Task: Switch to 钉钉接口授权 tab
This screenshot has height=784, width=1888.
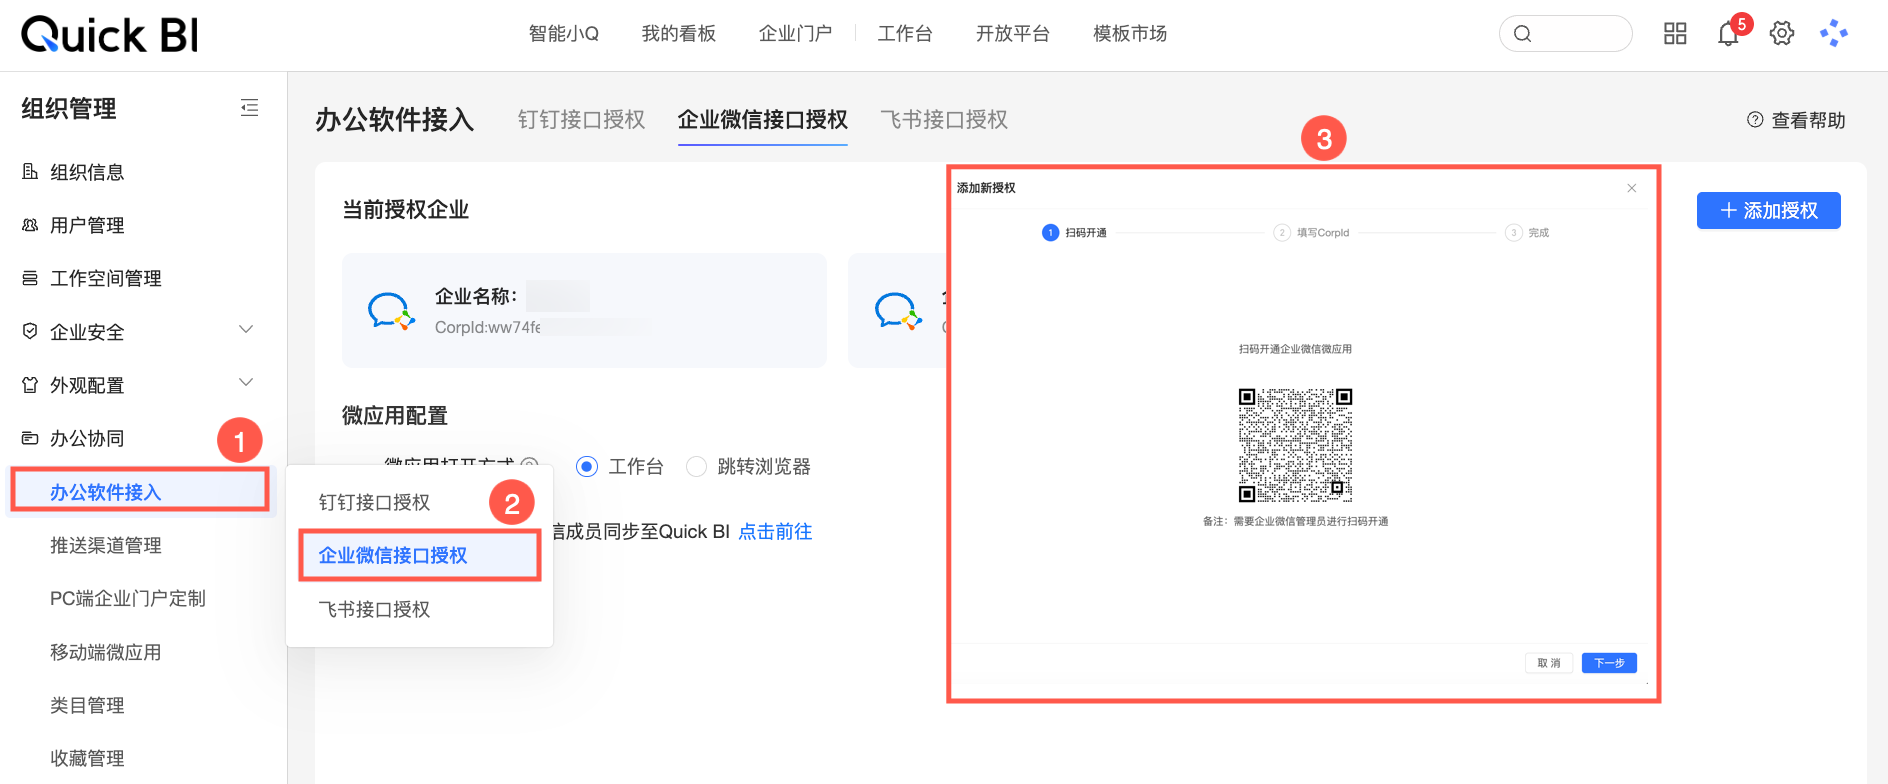Action: click(581, 120)
